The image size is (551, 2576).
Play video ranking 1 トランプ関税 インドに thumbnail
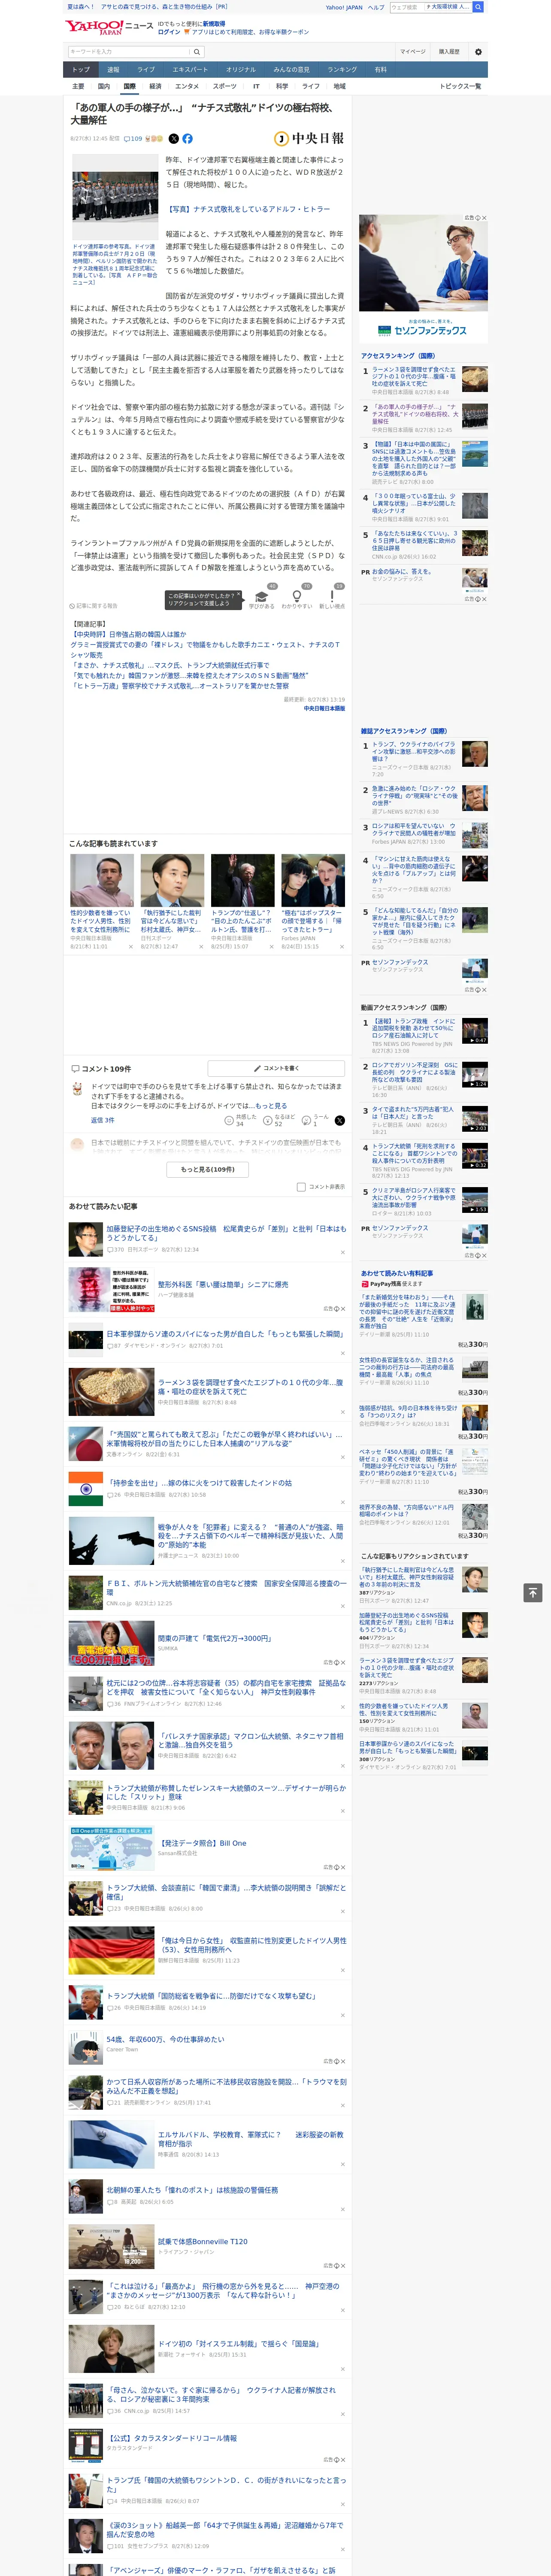click(x=475, y=1030)
